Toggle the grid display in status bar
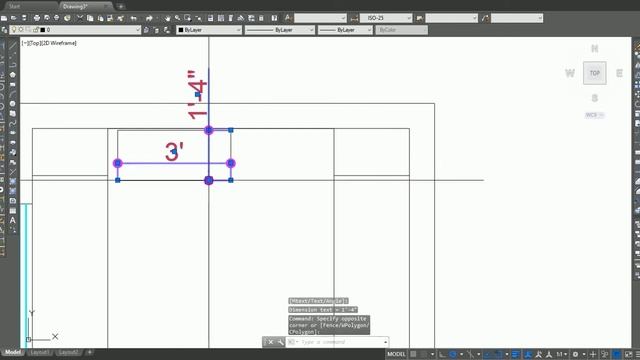This screenshot has width=640, height=360. point(413,354)
